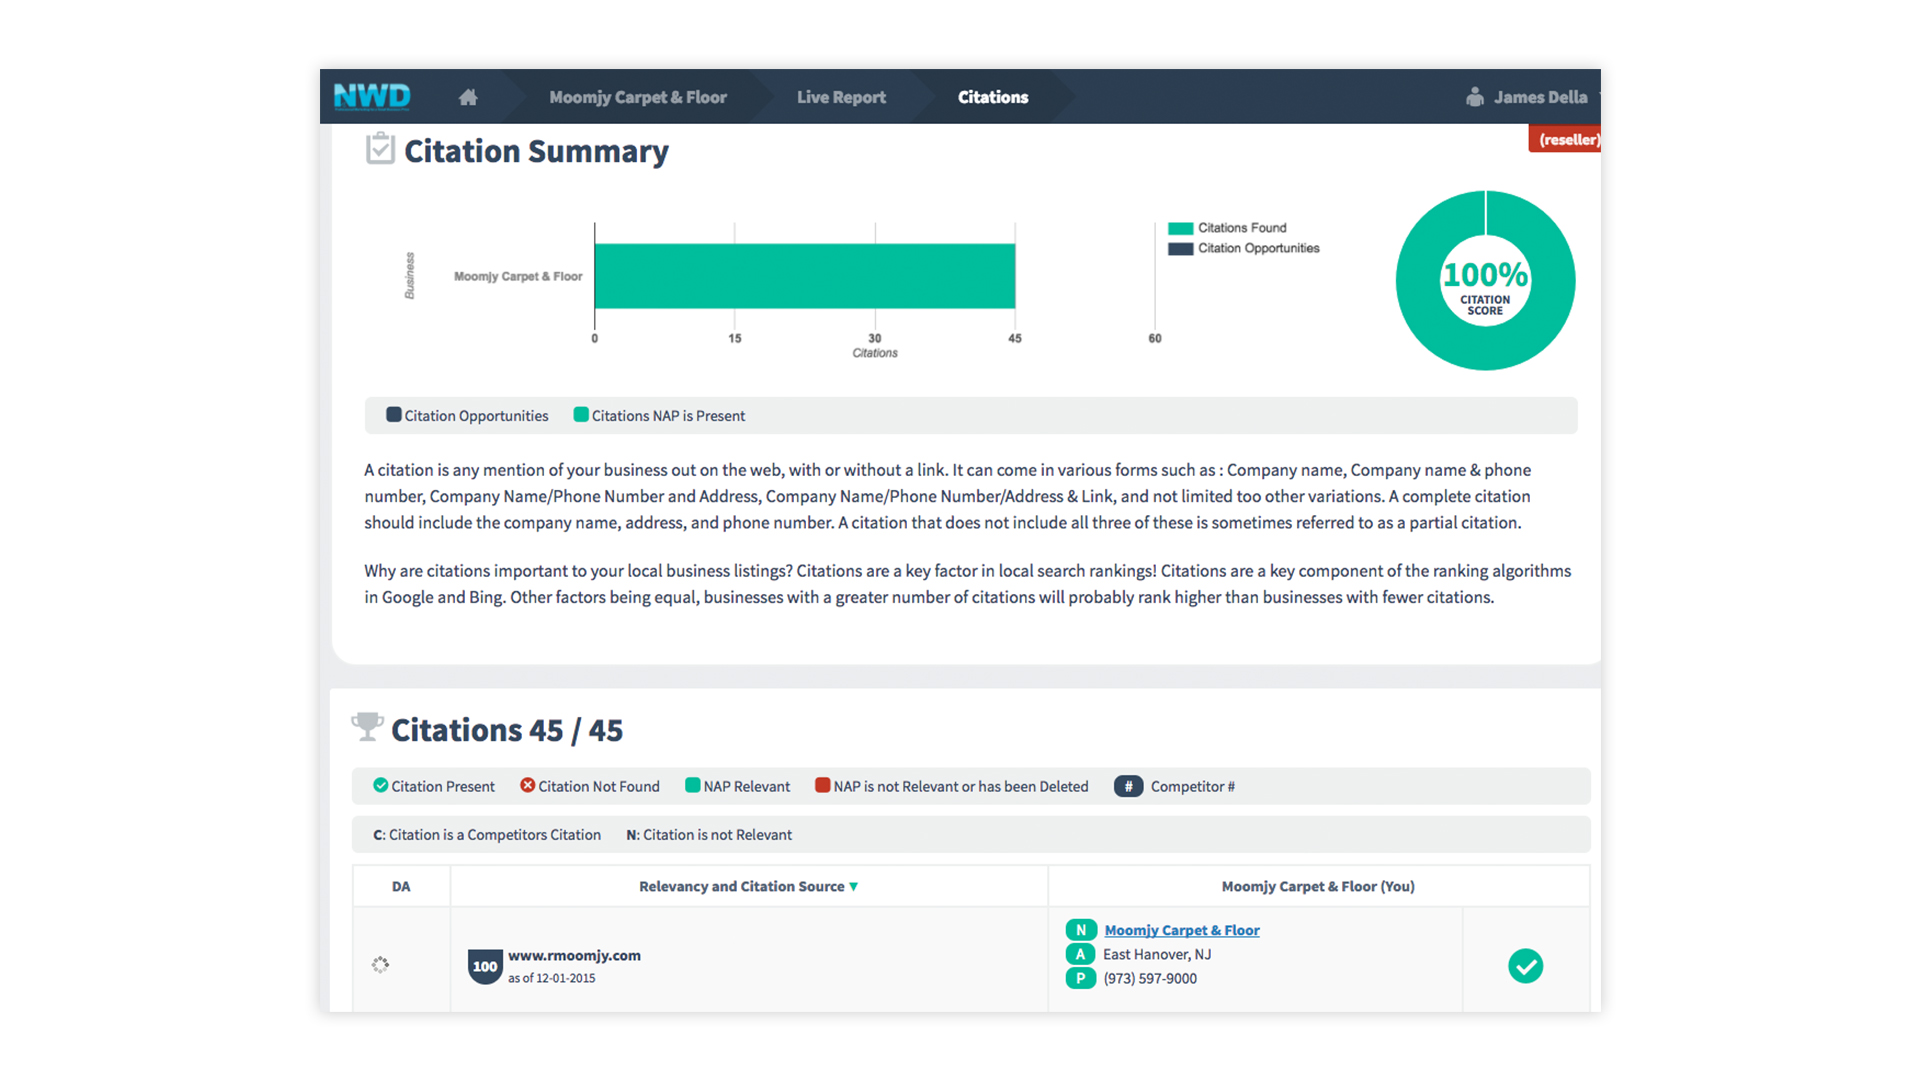
Task: Click the 100% citation score donut
Action: [1485, 280]
